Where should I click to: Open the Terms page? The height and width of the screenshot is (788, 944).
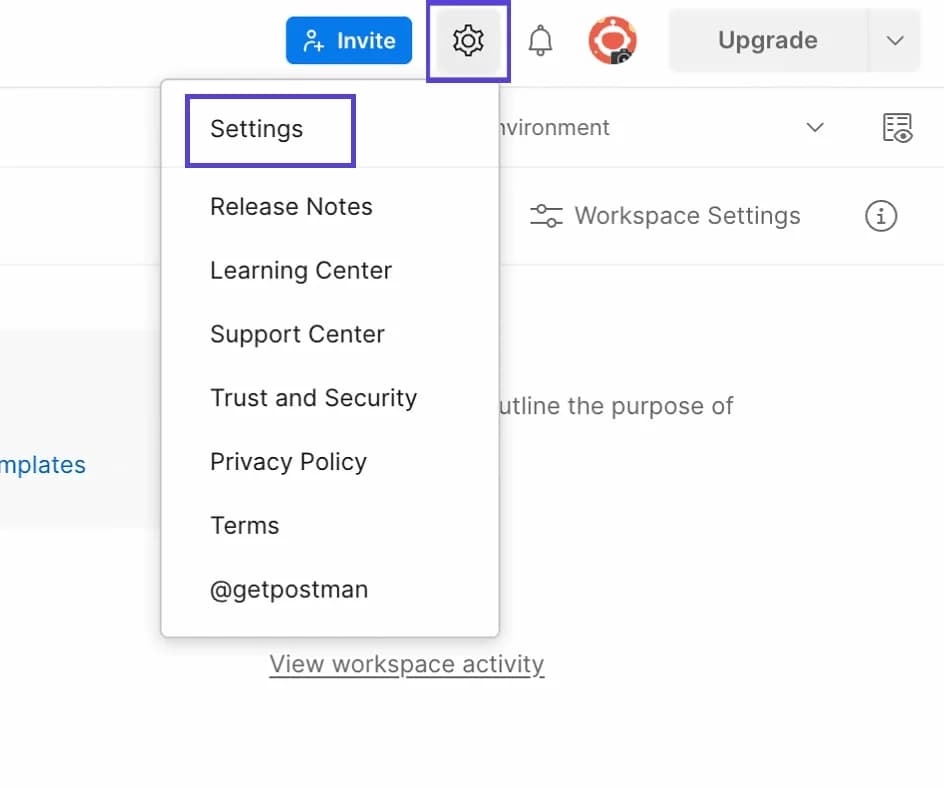[245, 525]
